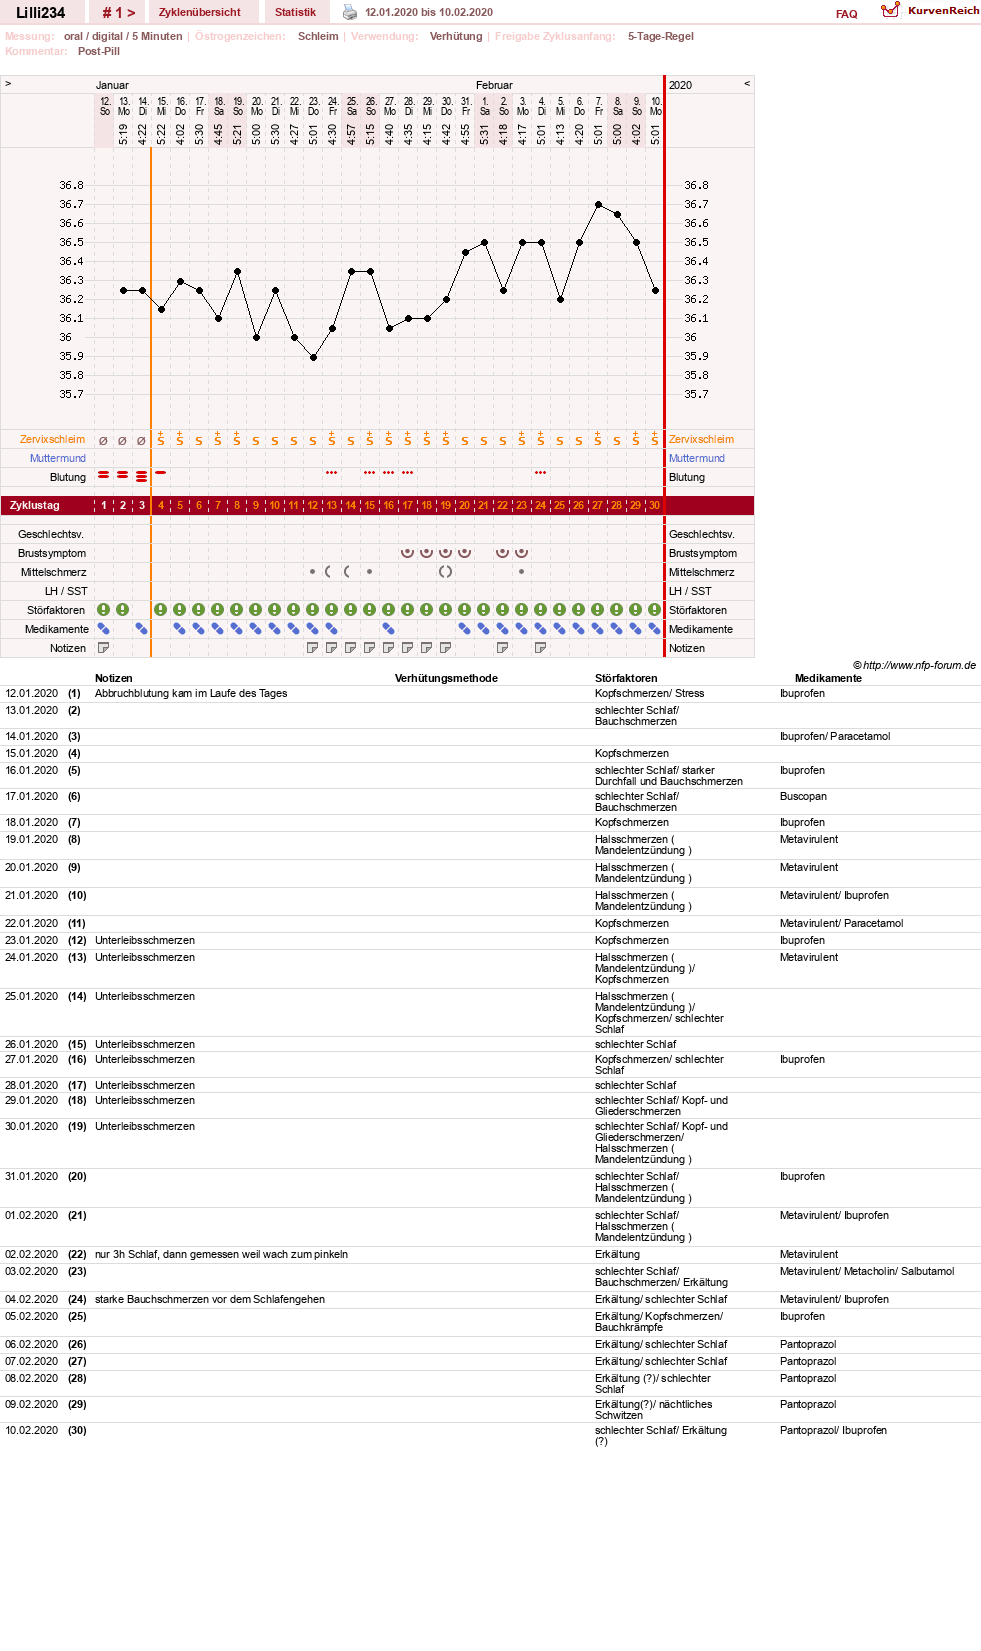Screen dimensions: 981x1651
Task: Click the 5-Tage-Regel value
Action: click(661, 36)
